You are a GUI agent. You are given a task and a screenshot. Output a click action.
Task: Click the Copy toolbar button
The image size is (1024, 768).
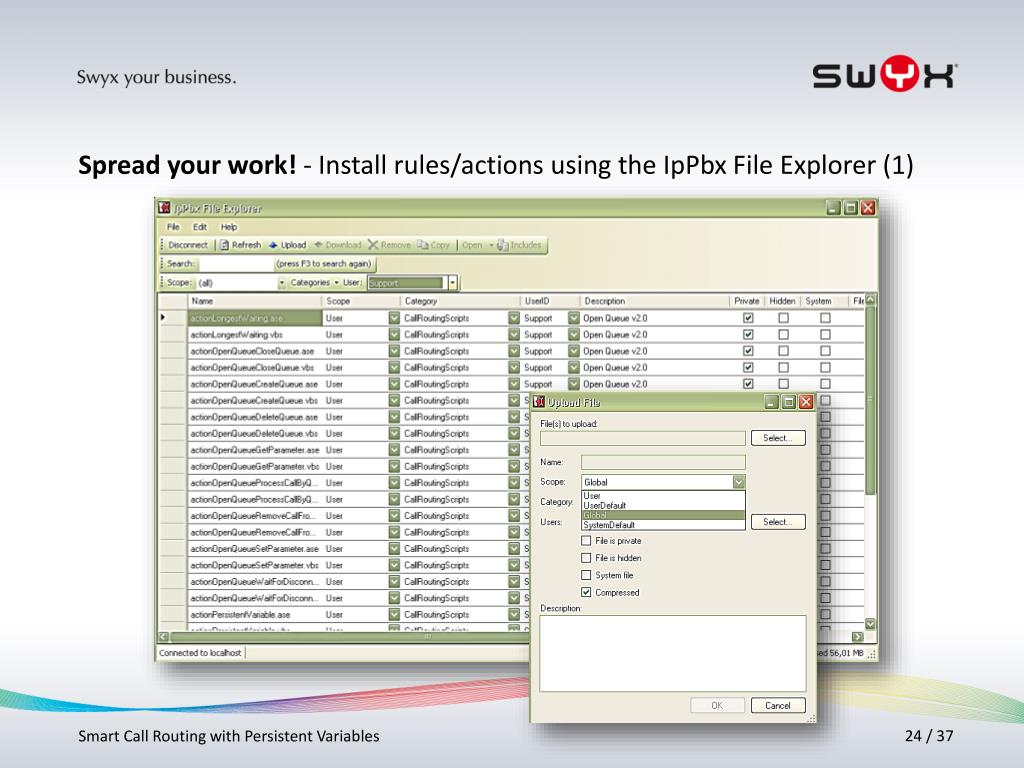(x=434, y=245)
